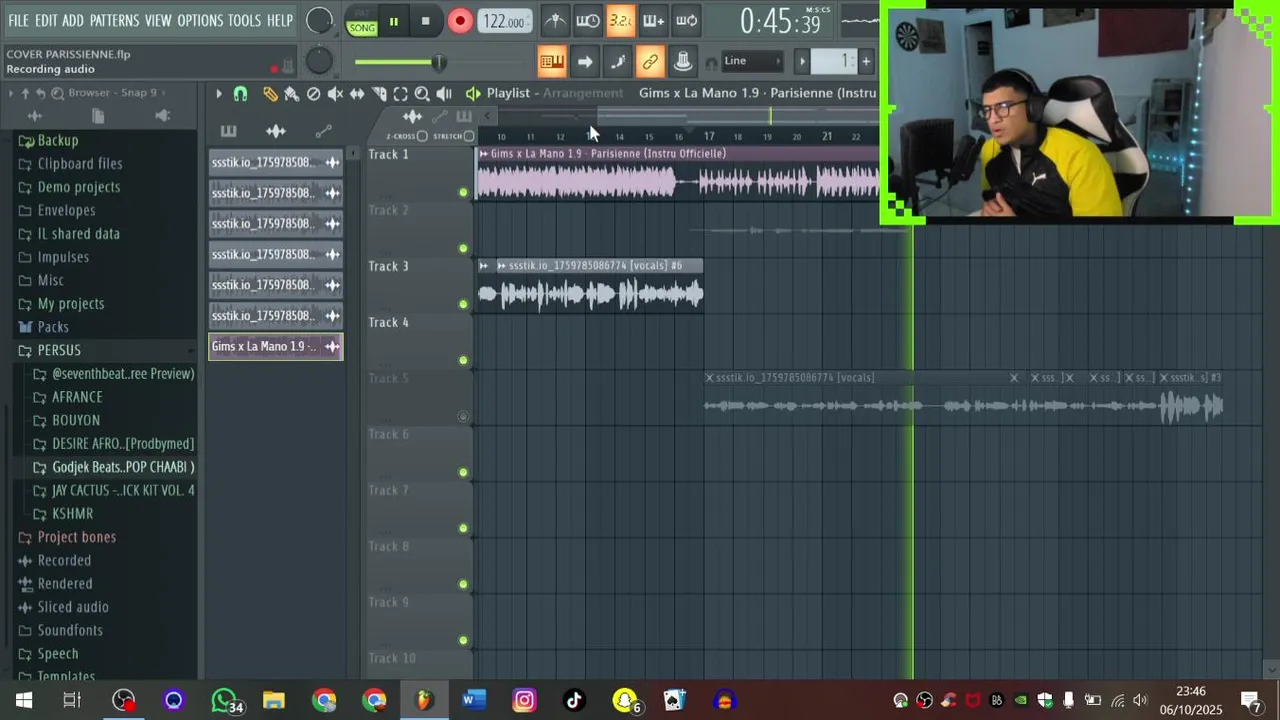The image size is (1280, 720).
Task: Open Microsoft Word from the taskbar
Action: coord(474,700)
